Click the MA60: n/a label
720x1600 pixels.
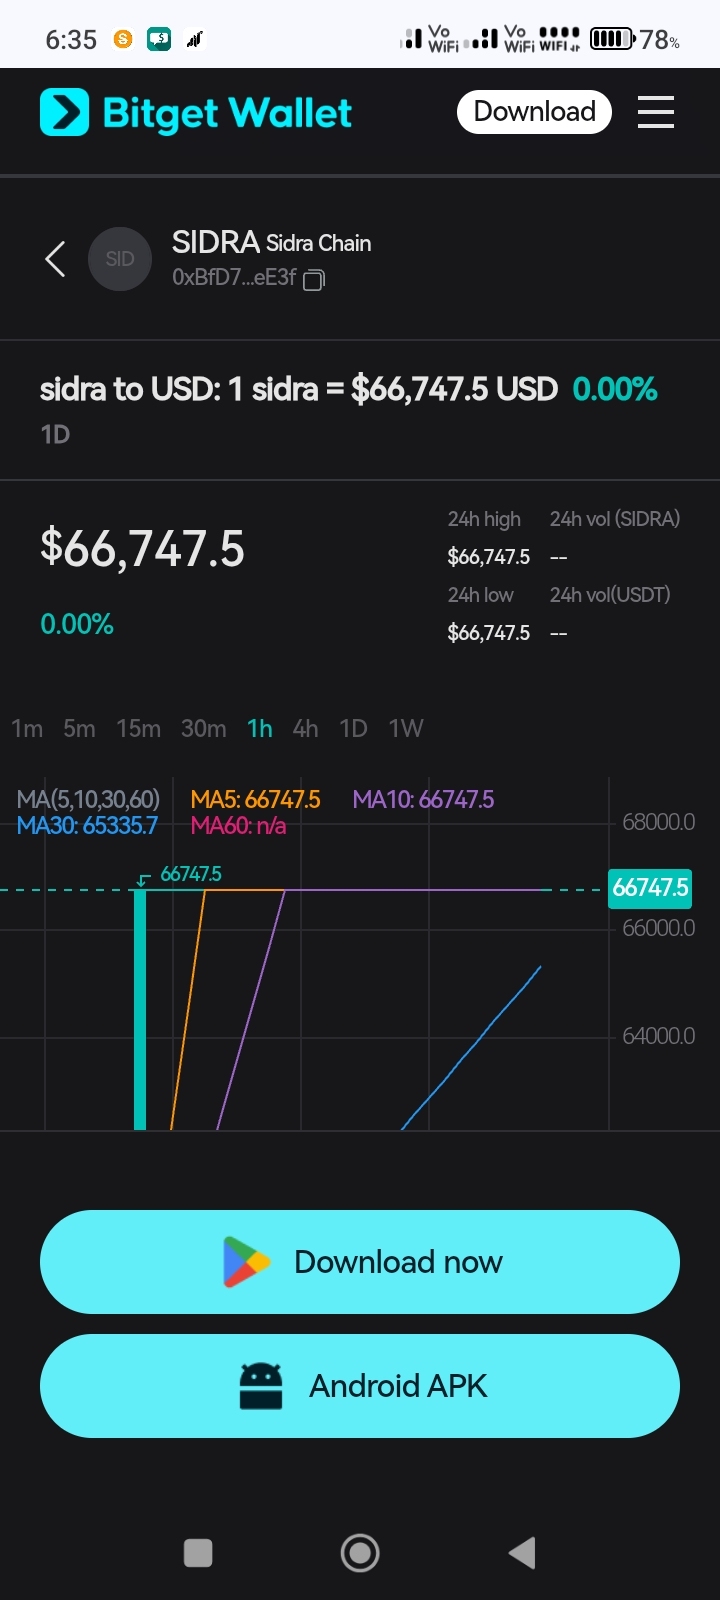click(x=238, y=825)
